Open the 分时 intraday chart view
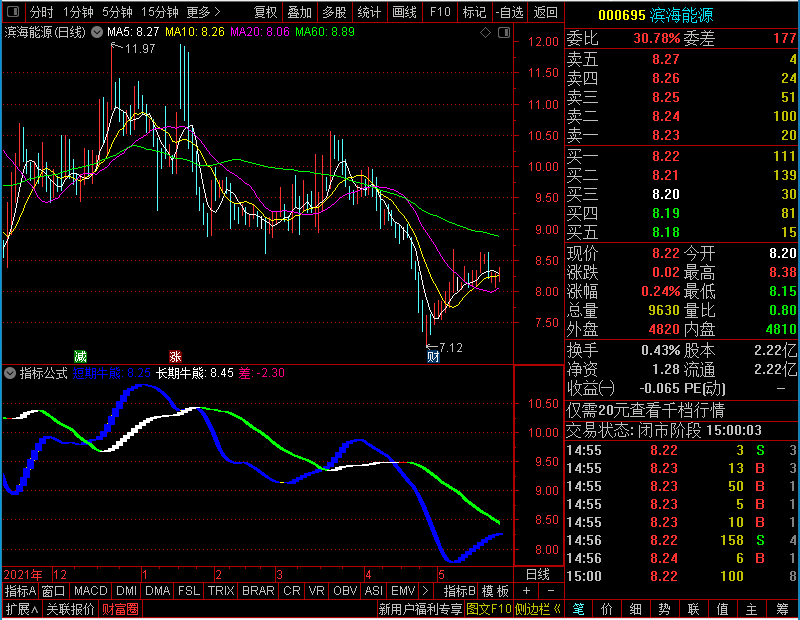 click(41, 12)
